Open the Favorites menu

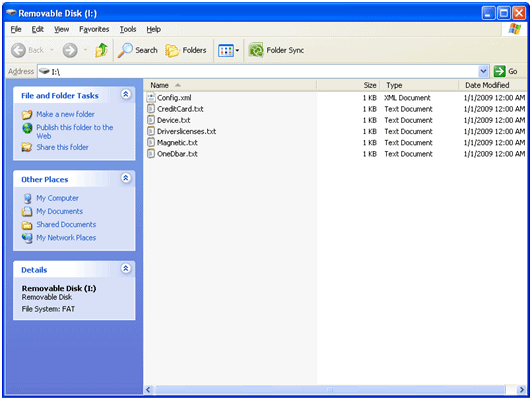pyautogui.click(x=94, y=30)
